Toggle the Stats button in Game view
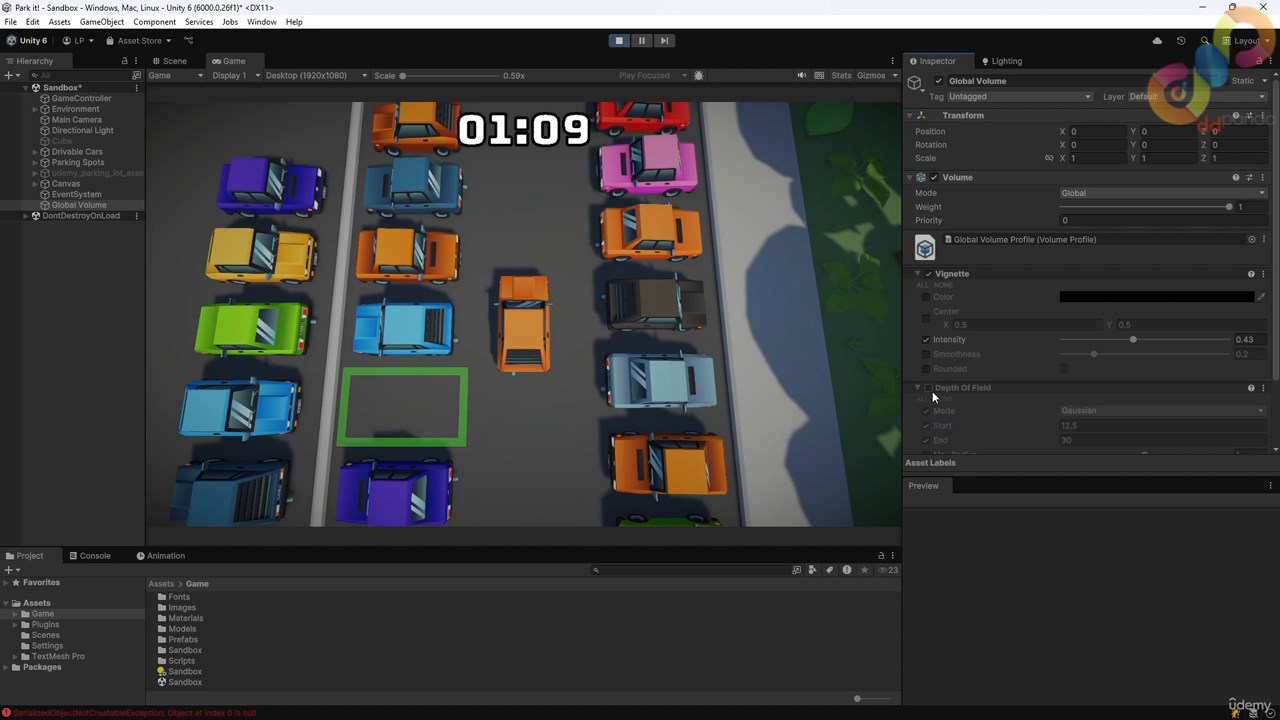1280x720 pixels. (842, 76)
